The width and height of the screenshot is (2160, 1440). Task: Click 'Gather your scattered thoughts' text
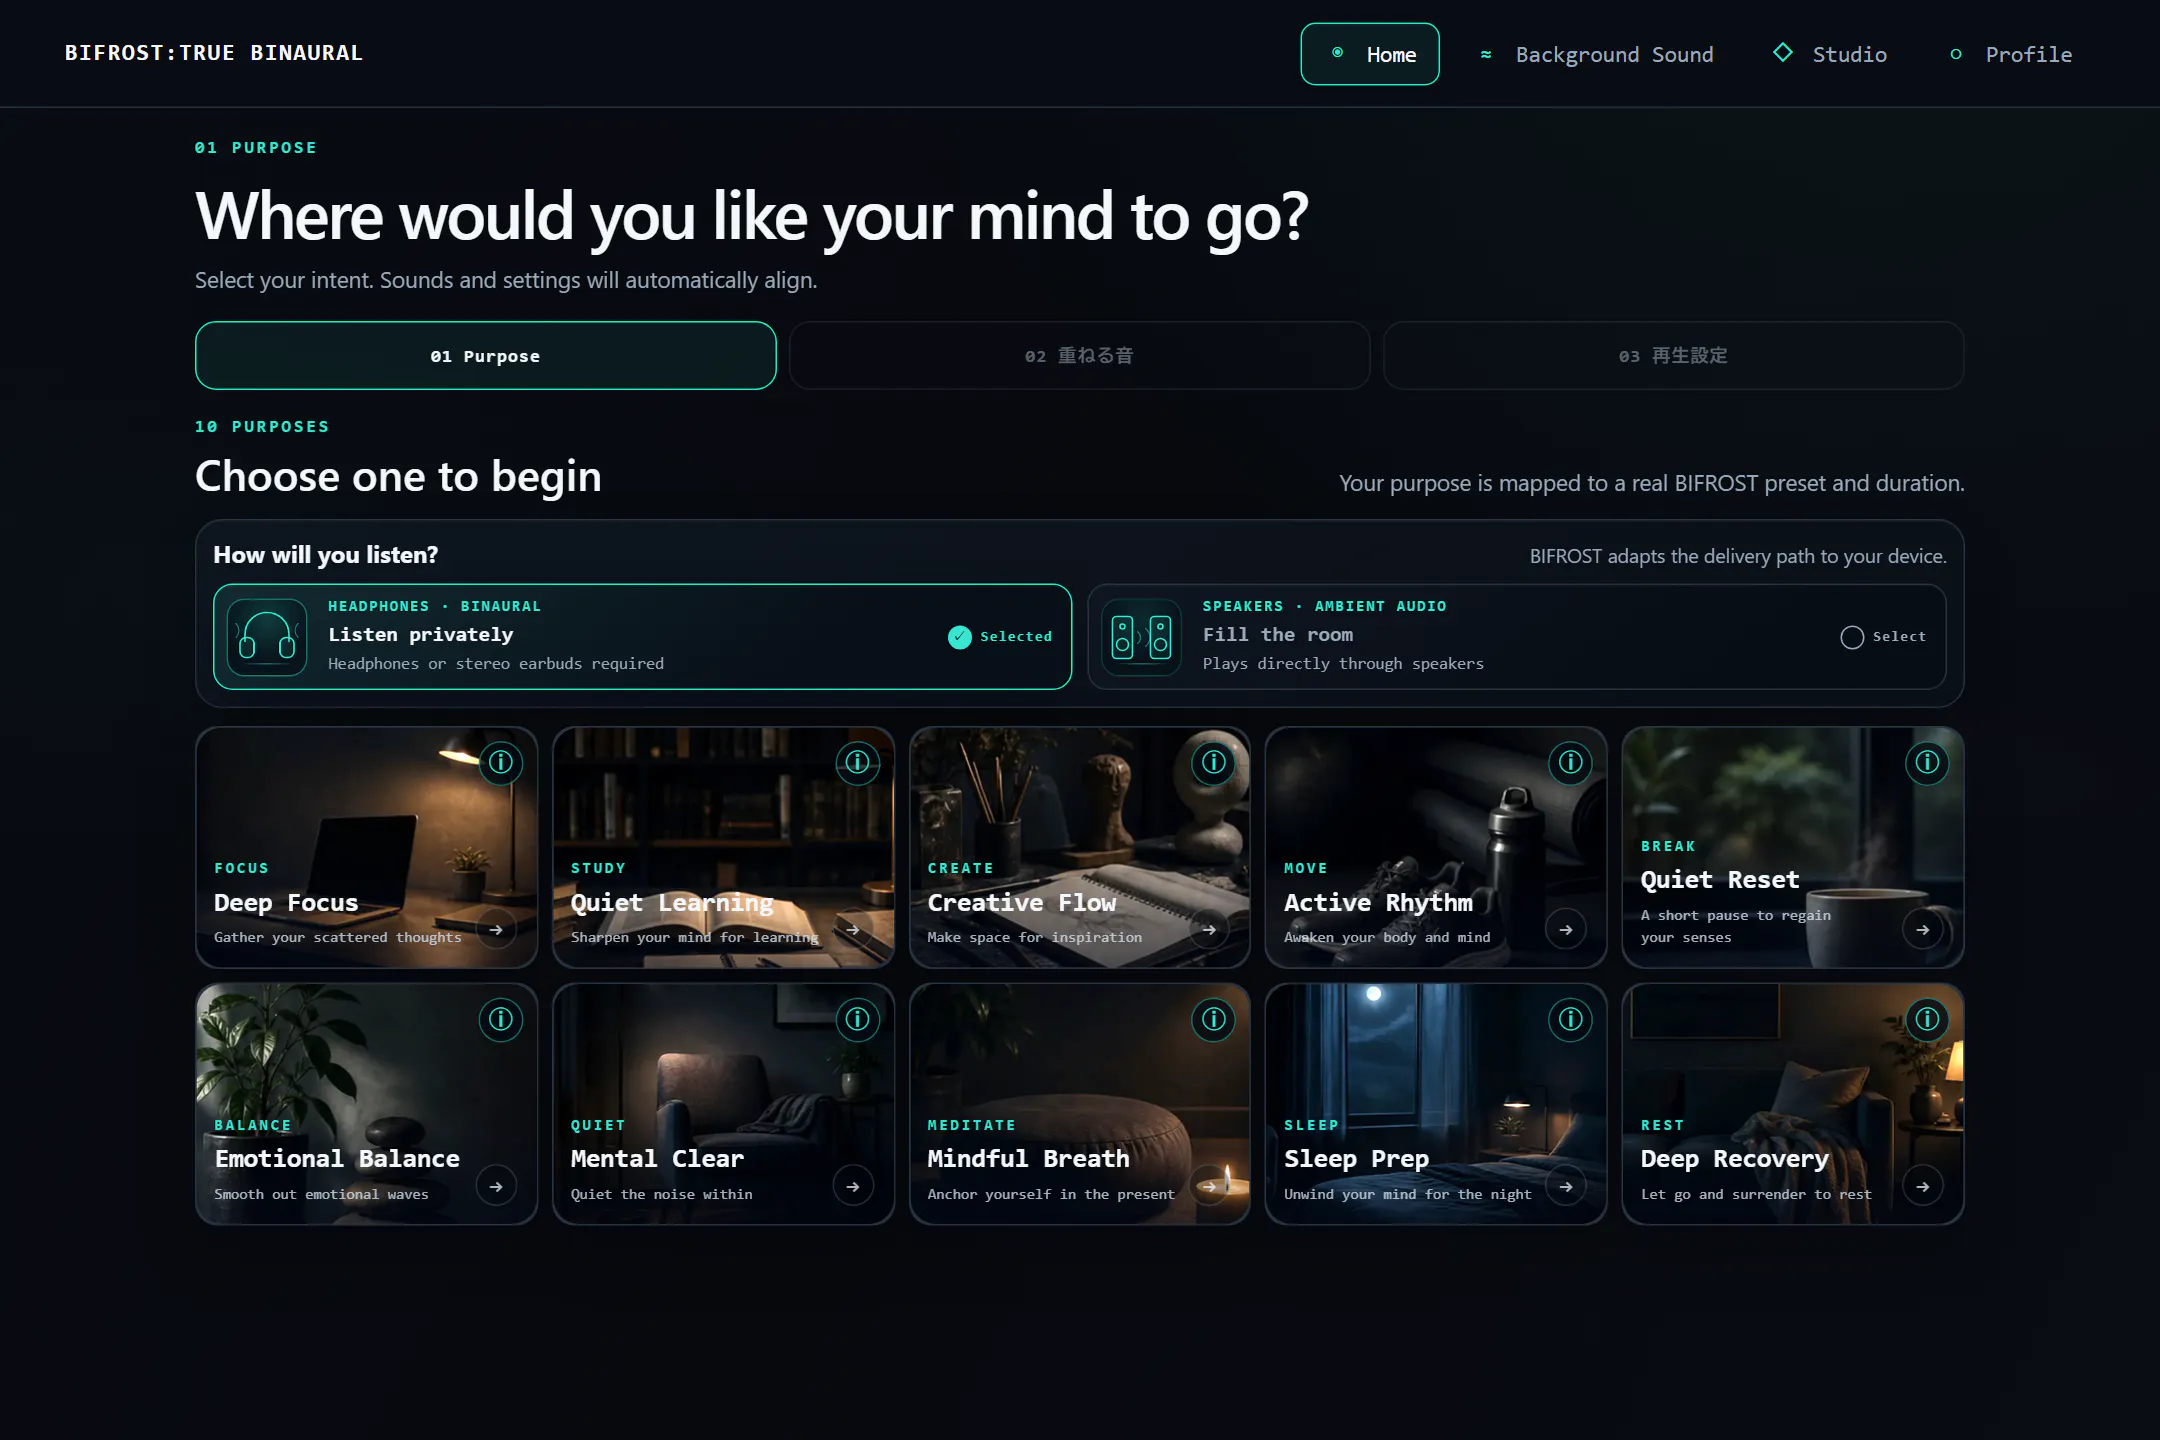coord(338,938)
